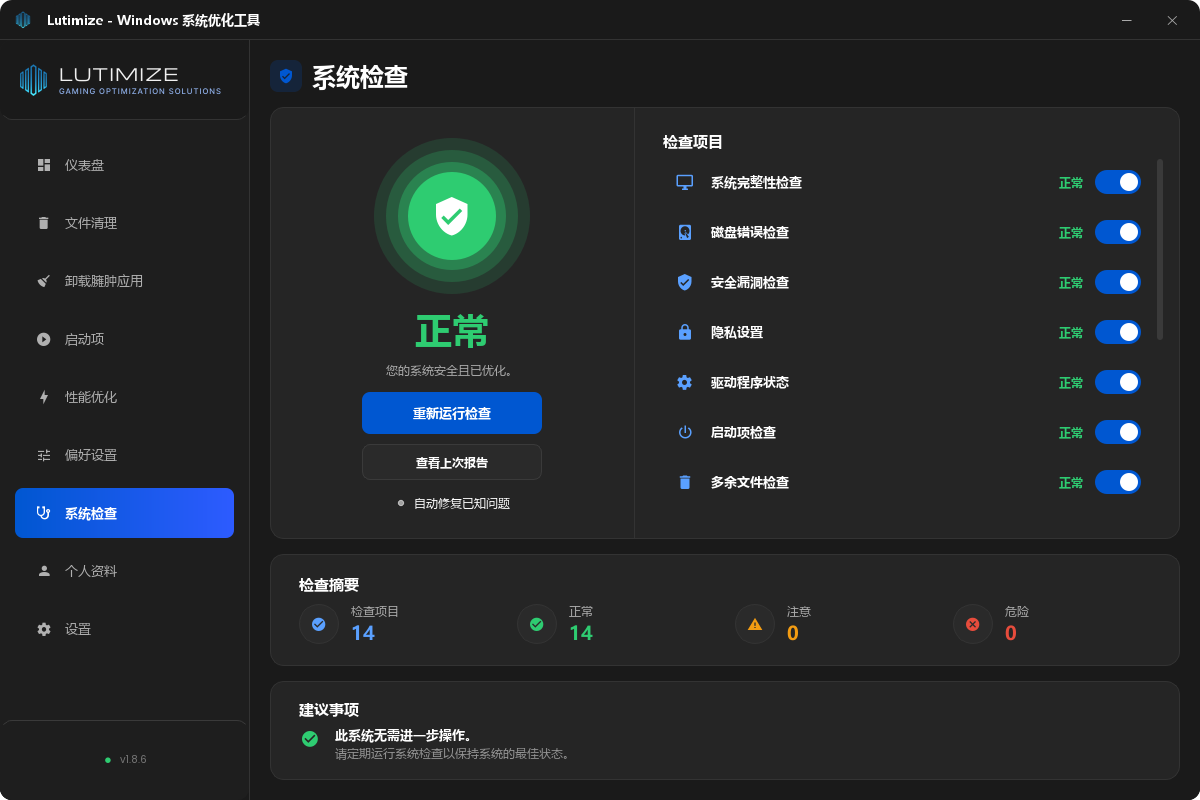
Task: Click the 偏好设置 sliders icon
Action: pyautogui.click(x=44, y=455)
